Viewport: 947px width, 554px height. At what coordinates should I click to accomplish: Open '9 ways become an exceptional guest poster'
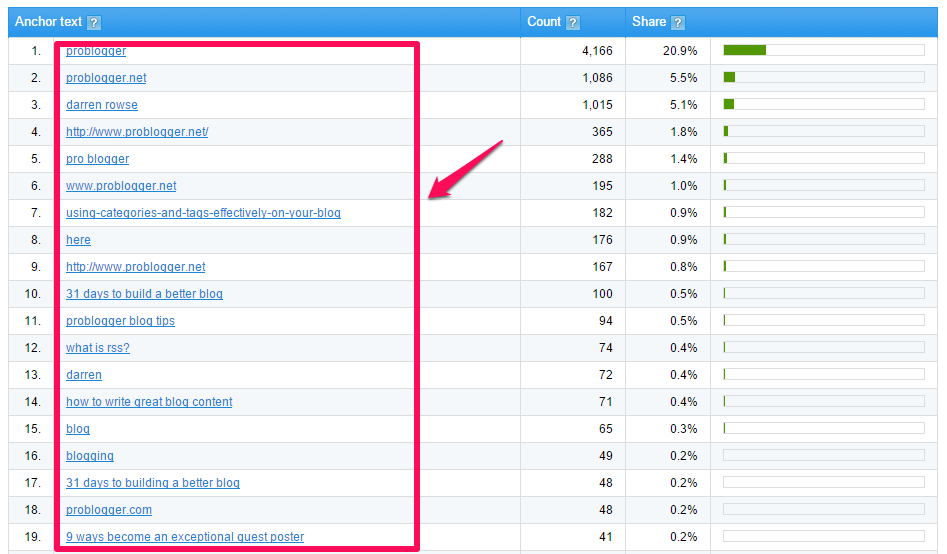pyautogui.click(x=185, y=537)
